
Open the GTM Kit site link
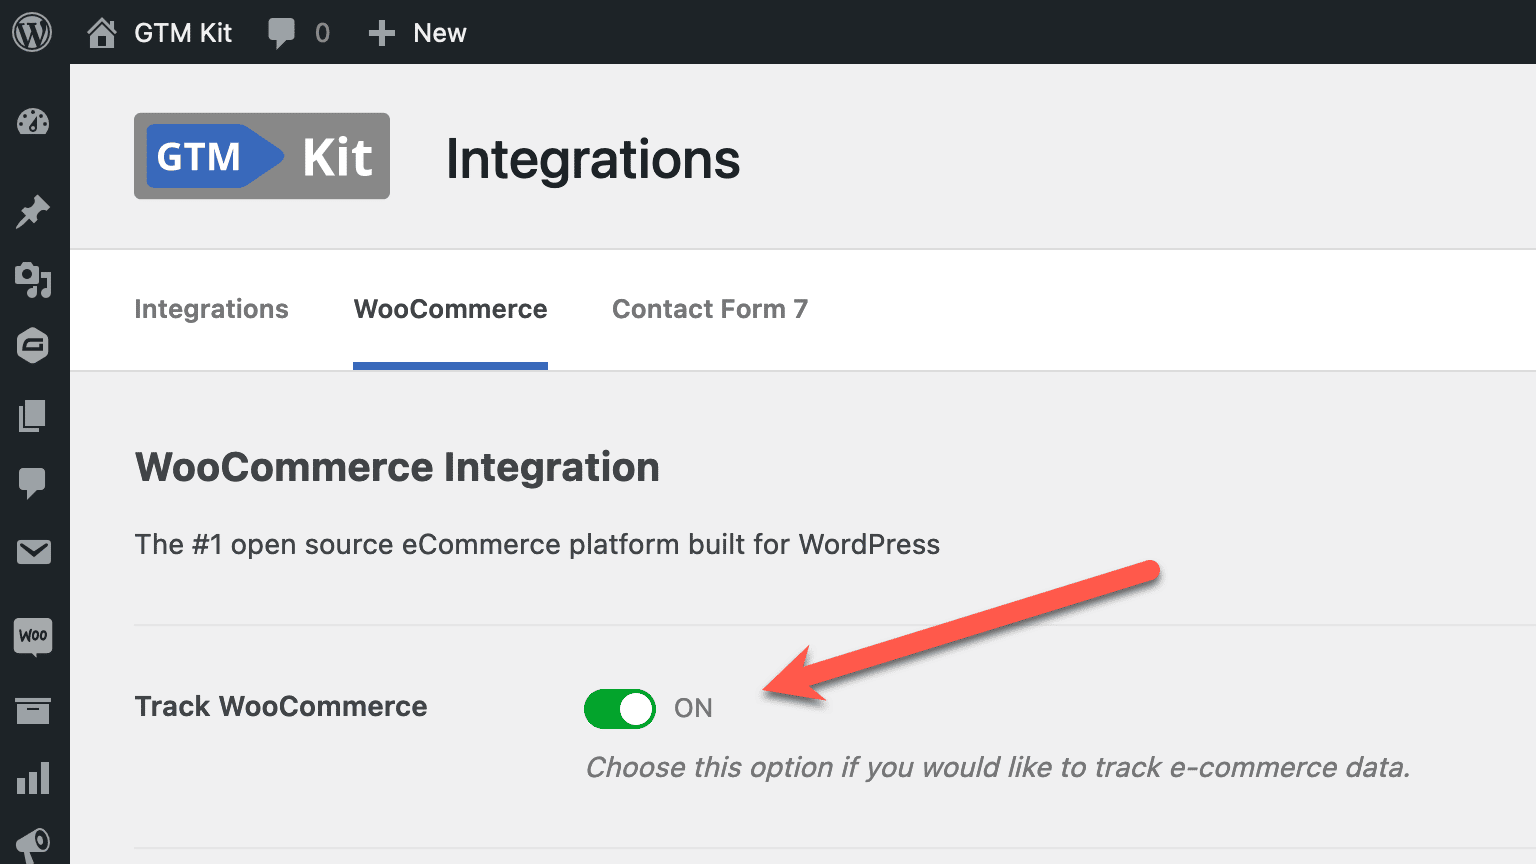(x=183, y=33)
